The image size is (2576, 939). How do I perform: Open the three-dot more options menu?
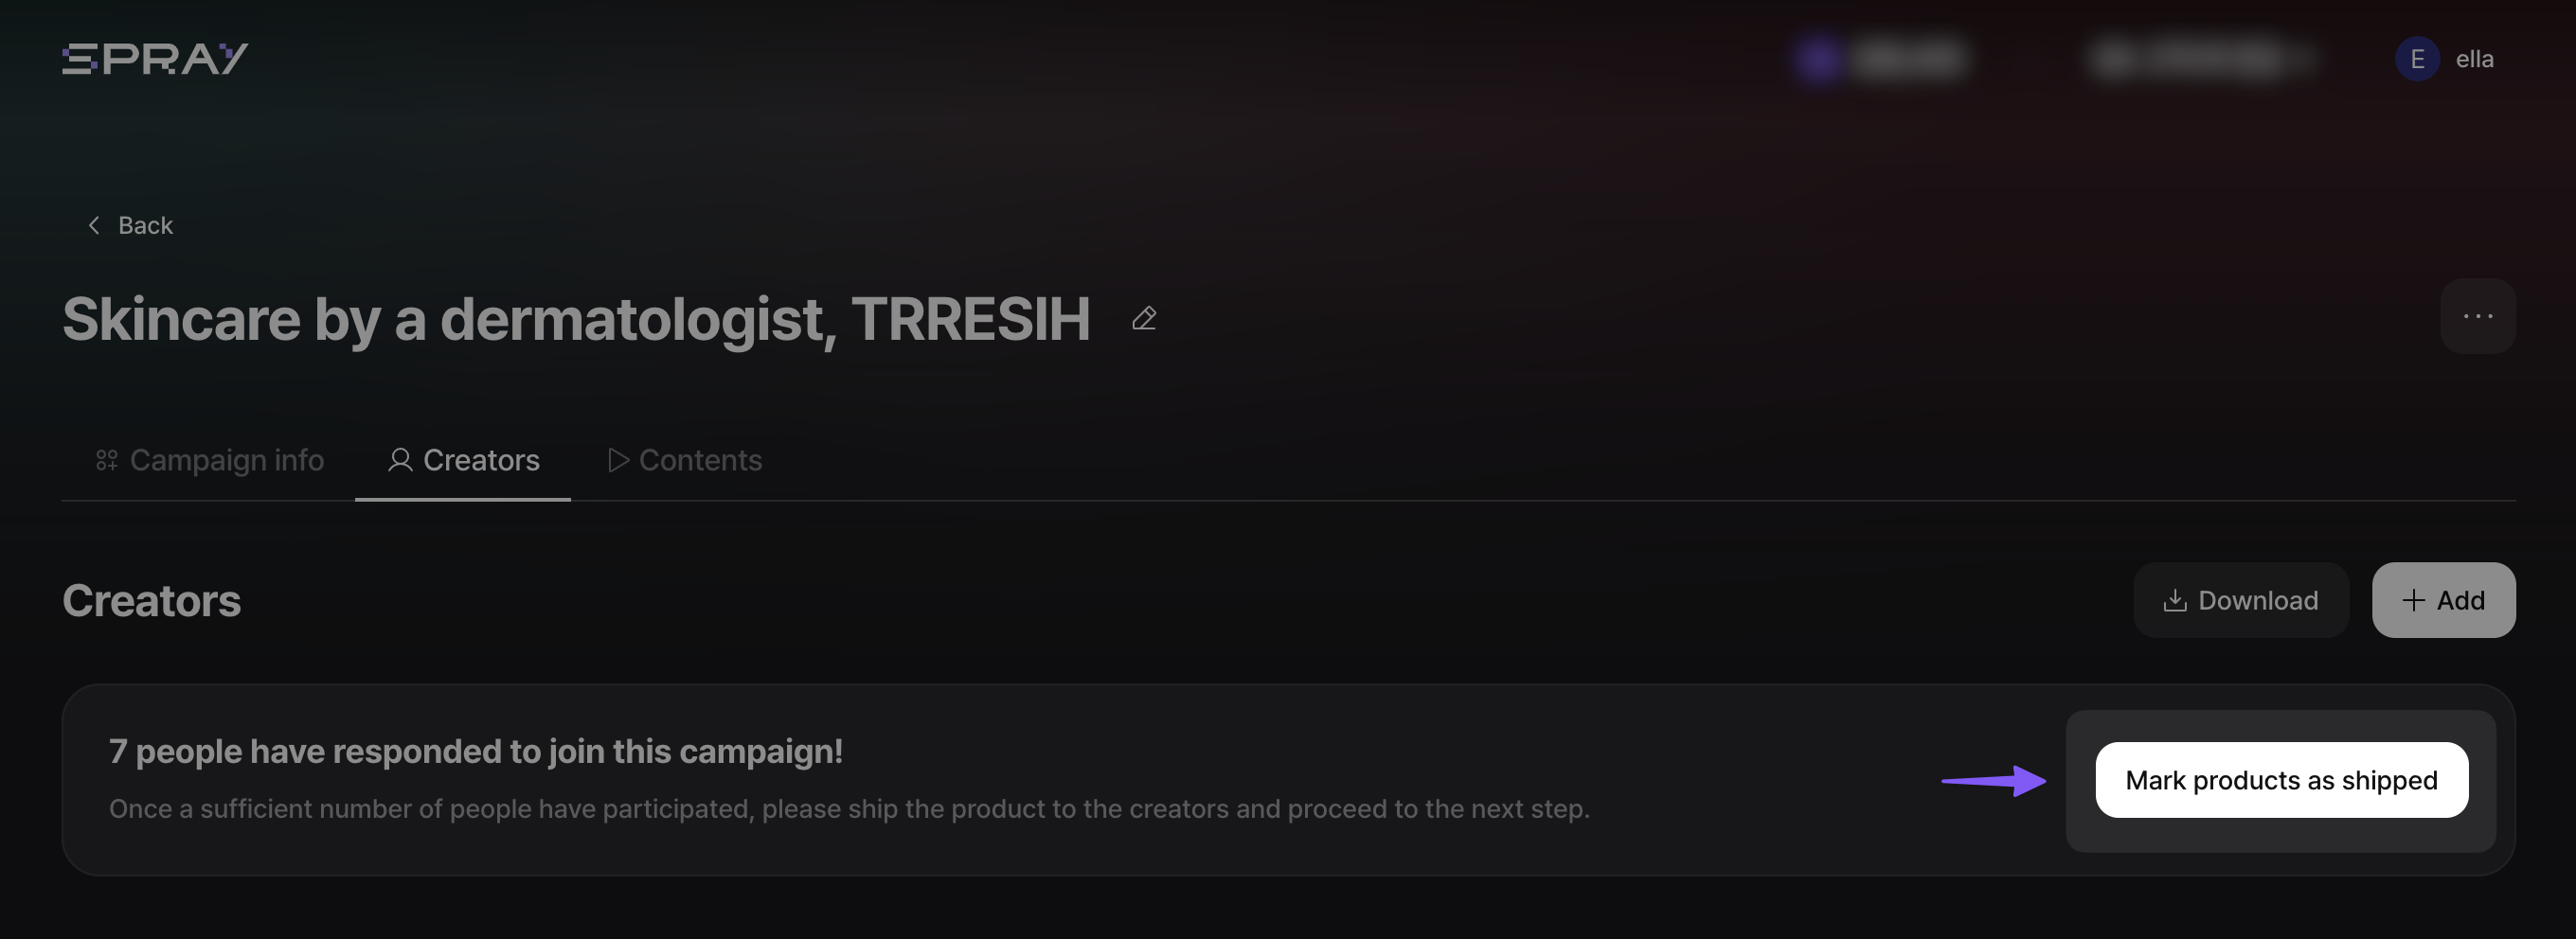coord(2477,316)
